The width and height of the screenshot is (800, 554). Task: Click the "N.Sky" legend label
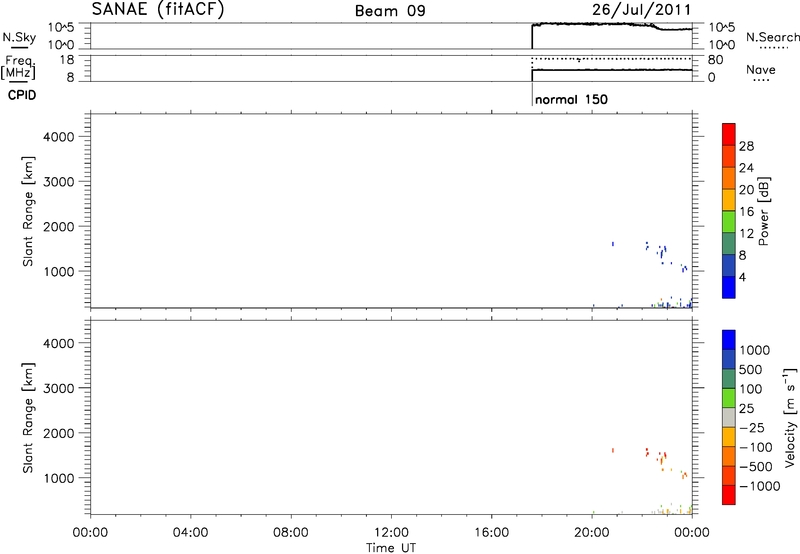pos(19,37)
